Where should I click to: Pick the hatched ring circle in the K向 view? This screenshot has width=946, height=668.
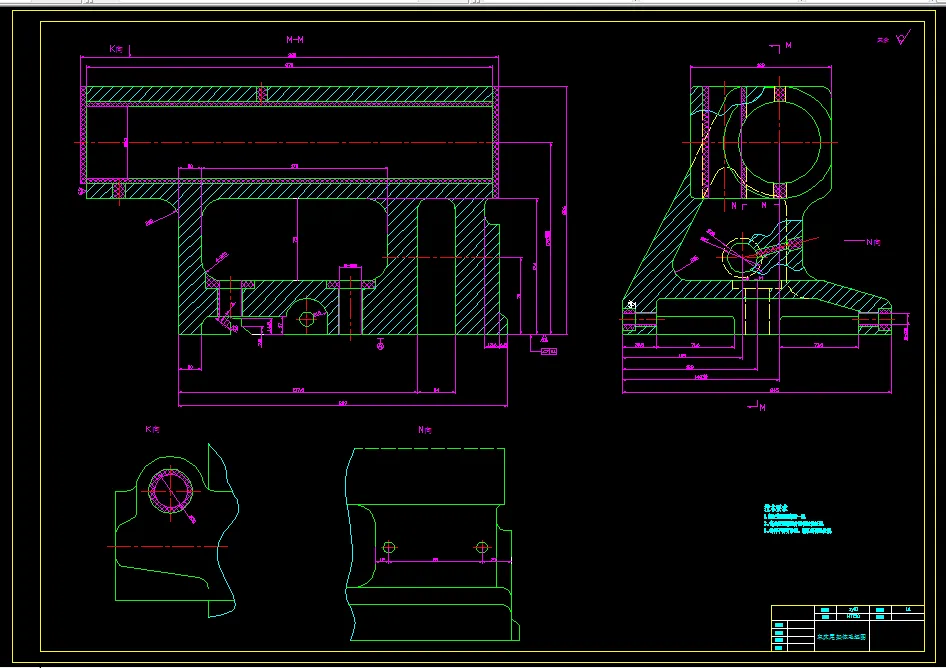(171, 491)
